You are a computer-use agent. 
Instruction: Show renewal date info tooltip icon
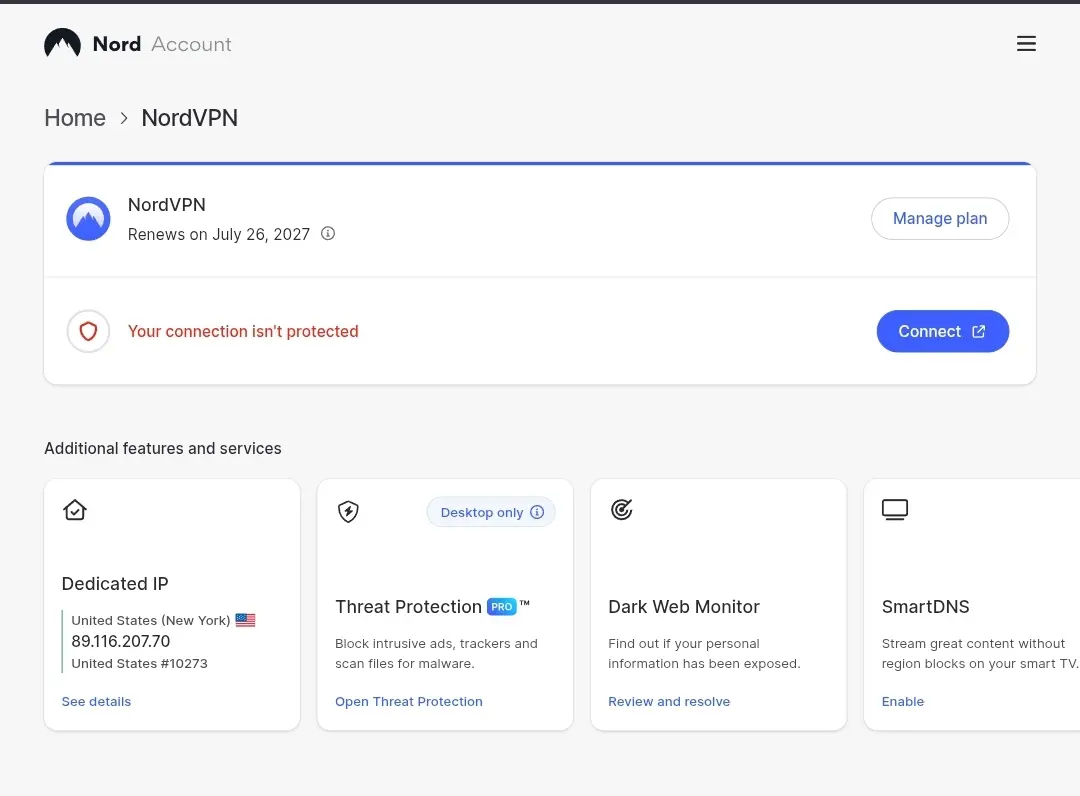tap(328, 233)
